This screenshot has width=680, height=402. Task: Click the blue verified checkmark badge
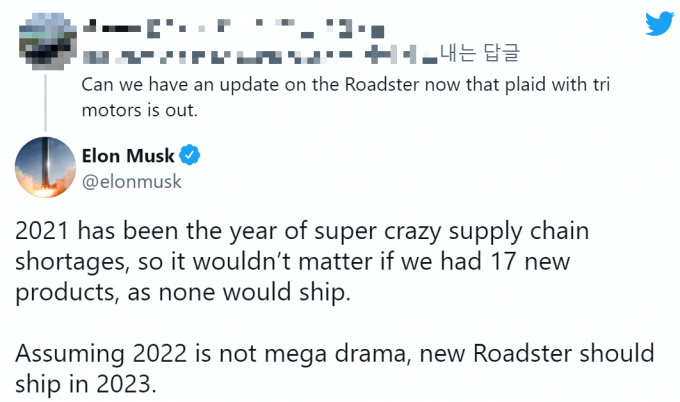[191, 155]
